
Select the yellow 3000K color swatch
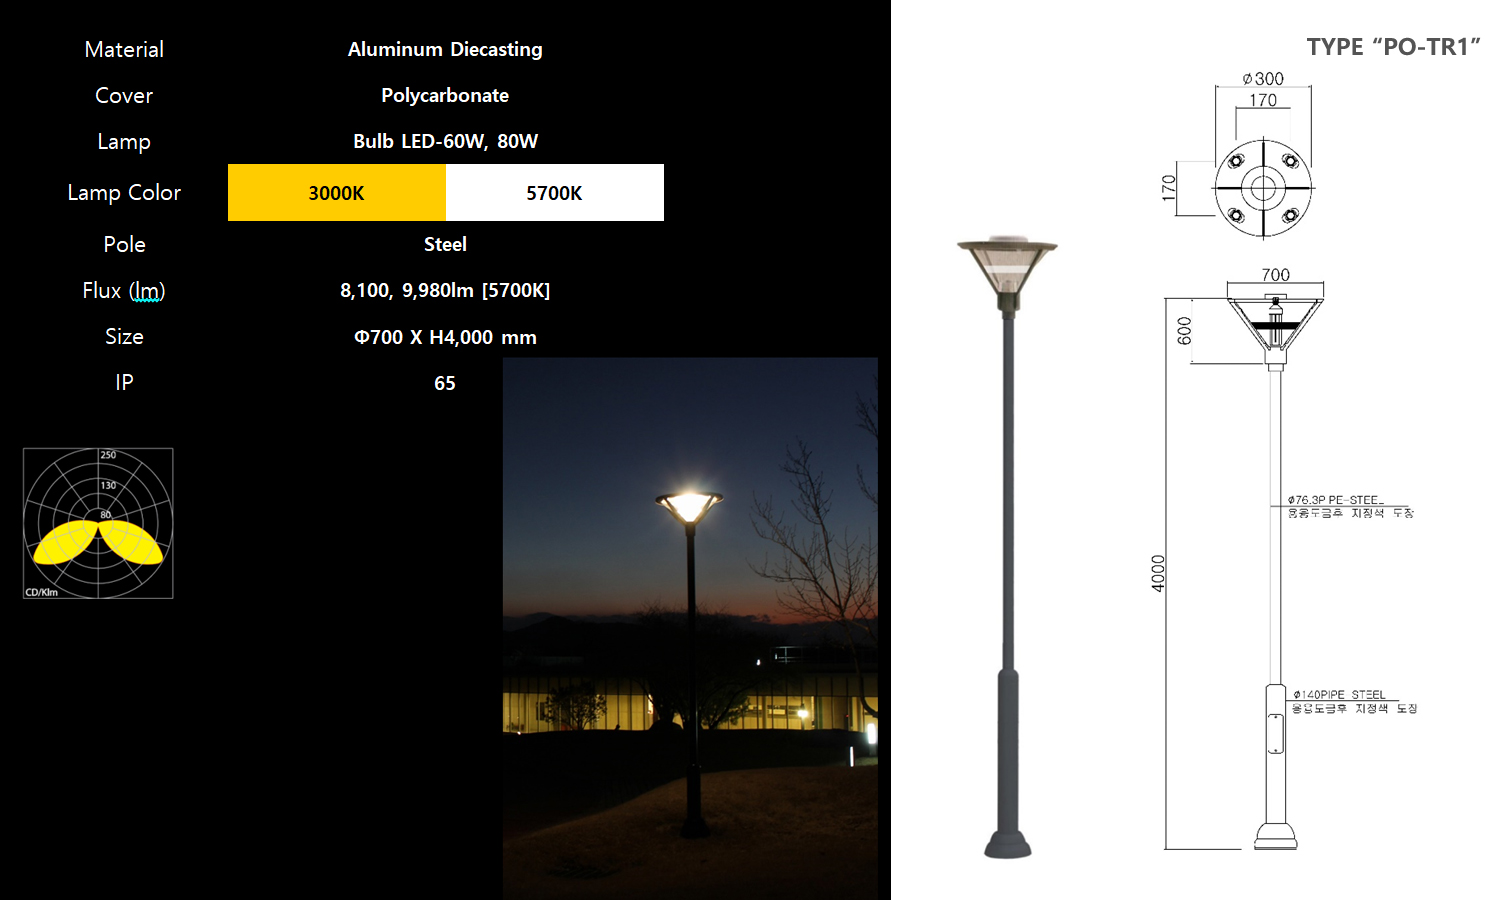click(337, 192)
